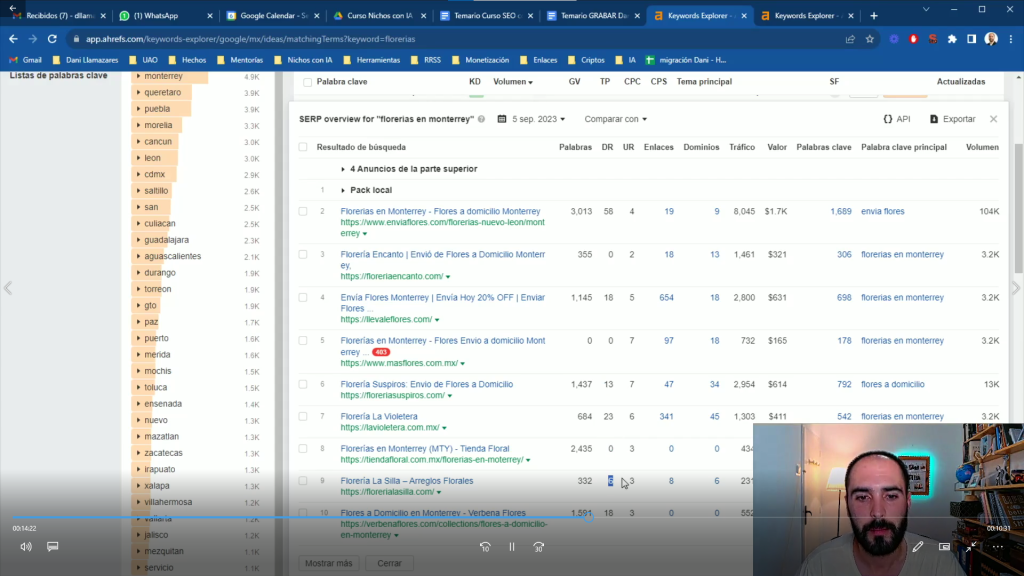Screen dimensions: 1024x576
Task: Select checkbox for Florería Encanto result
Action: coord(303,255)
